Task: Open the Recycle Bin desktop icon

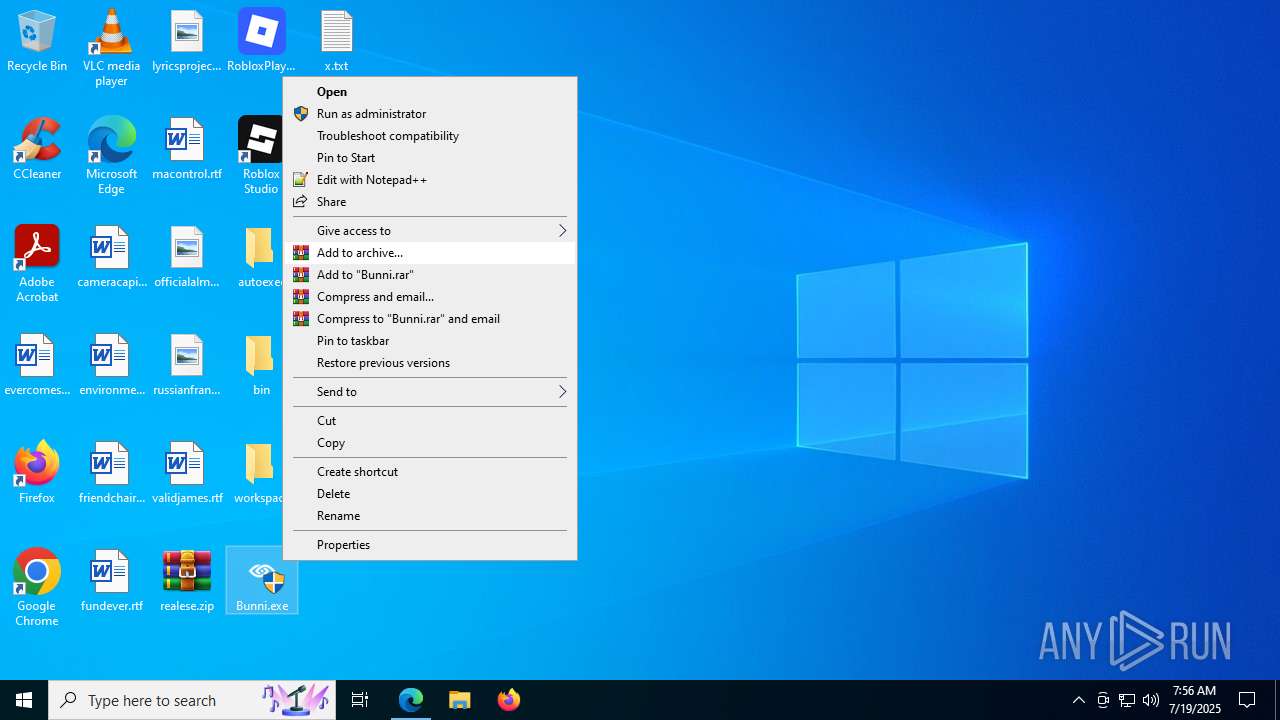Action: coord(37,41)
